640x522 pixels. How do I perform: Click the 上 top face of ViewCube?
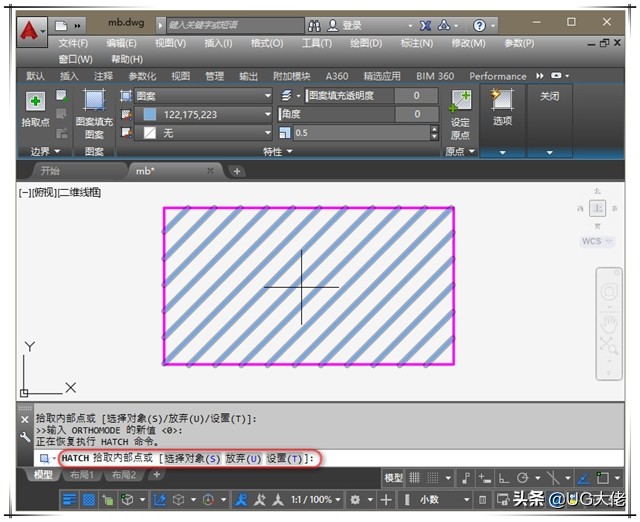pyautogui.click(x=598, y=208)
